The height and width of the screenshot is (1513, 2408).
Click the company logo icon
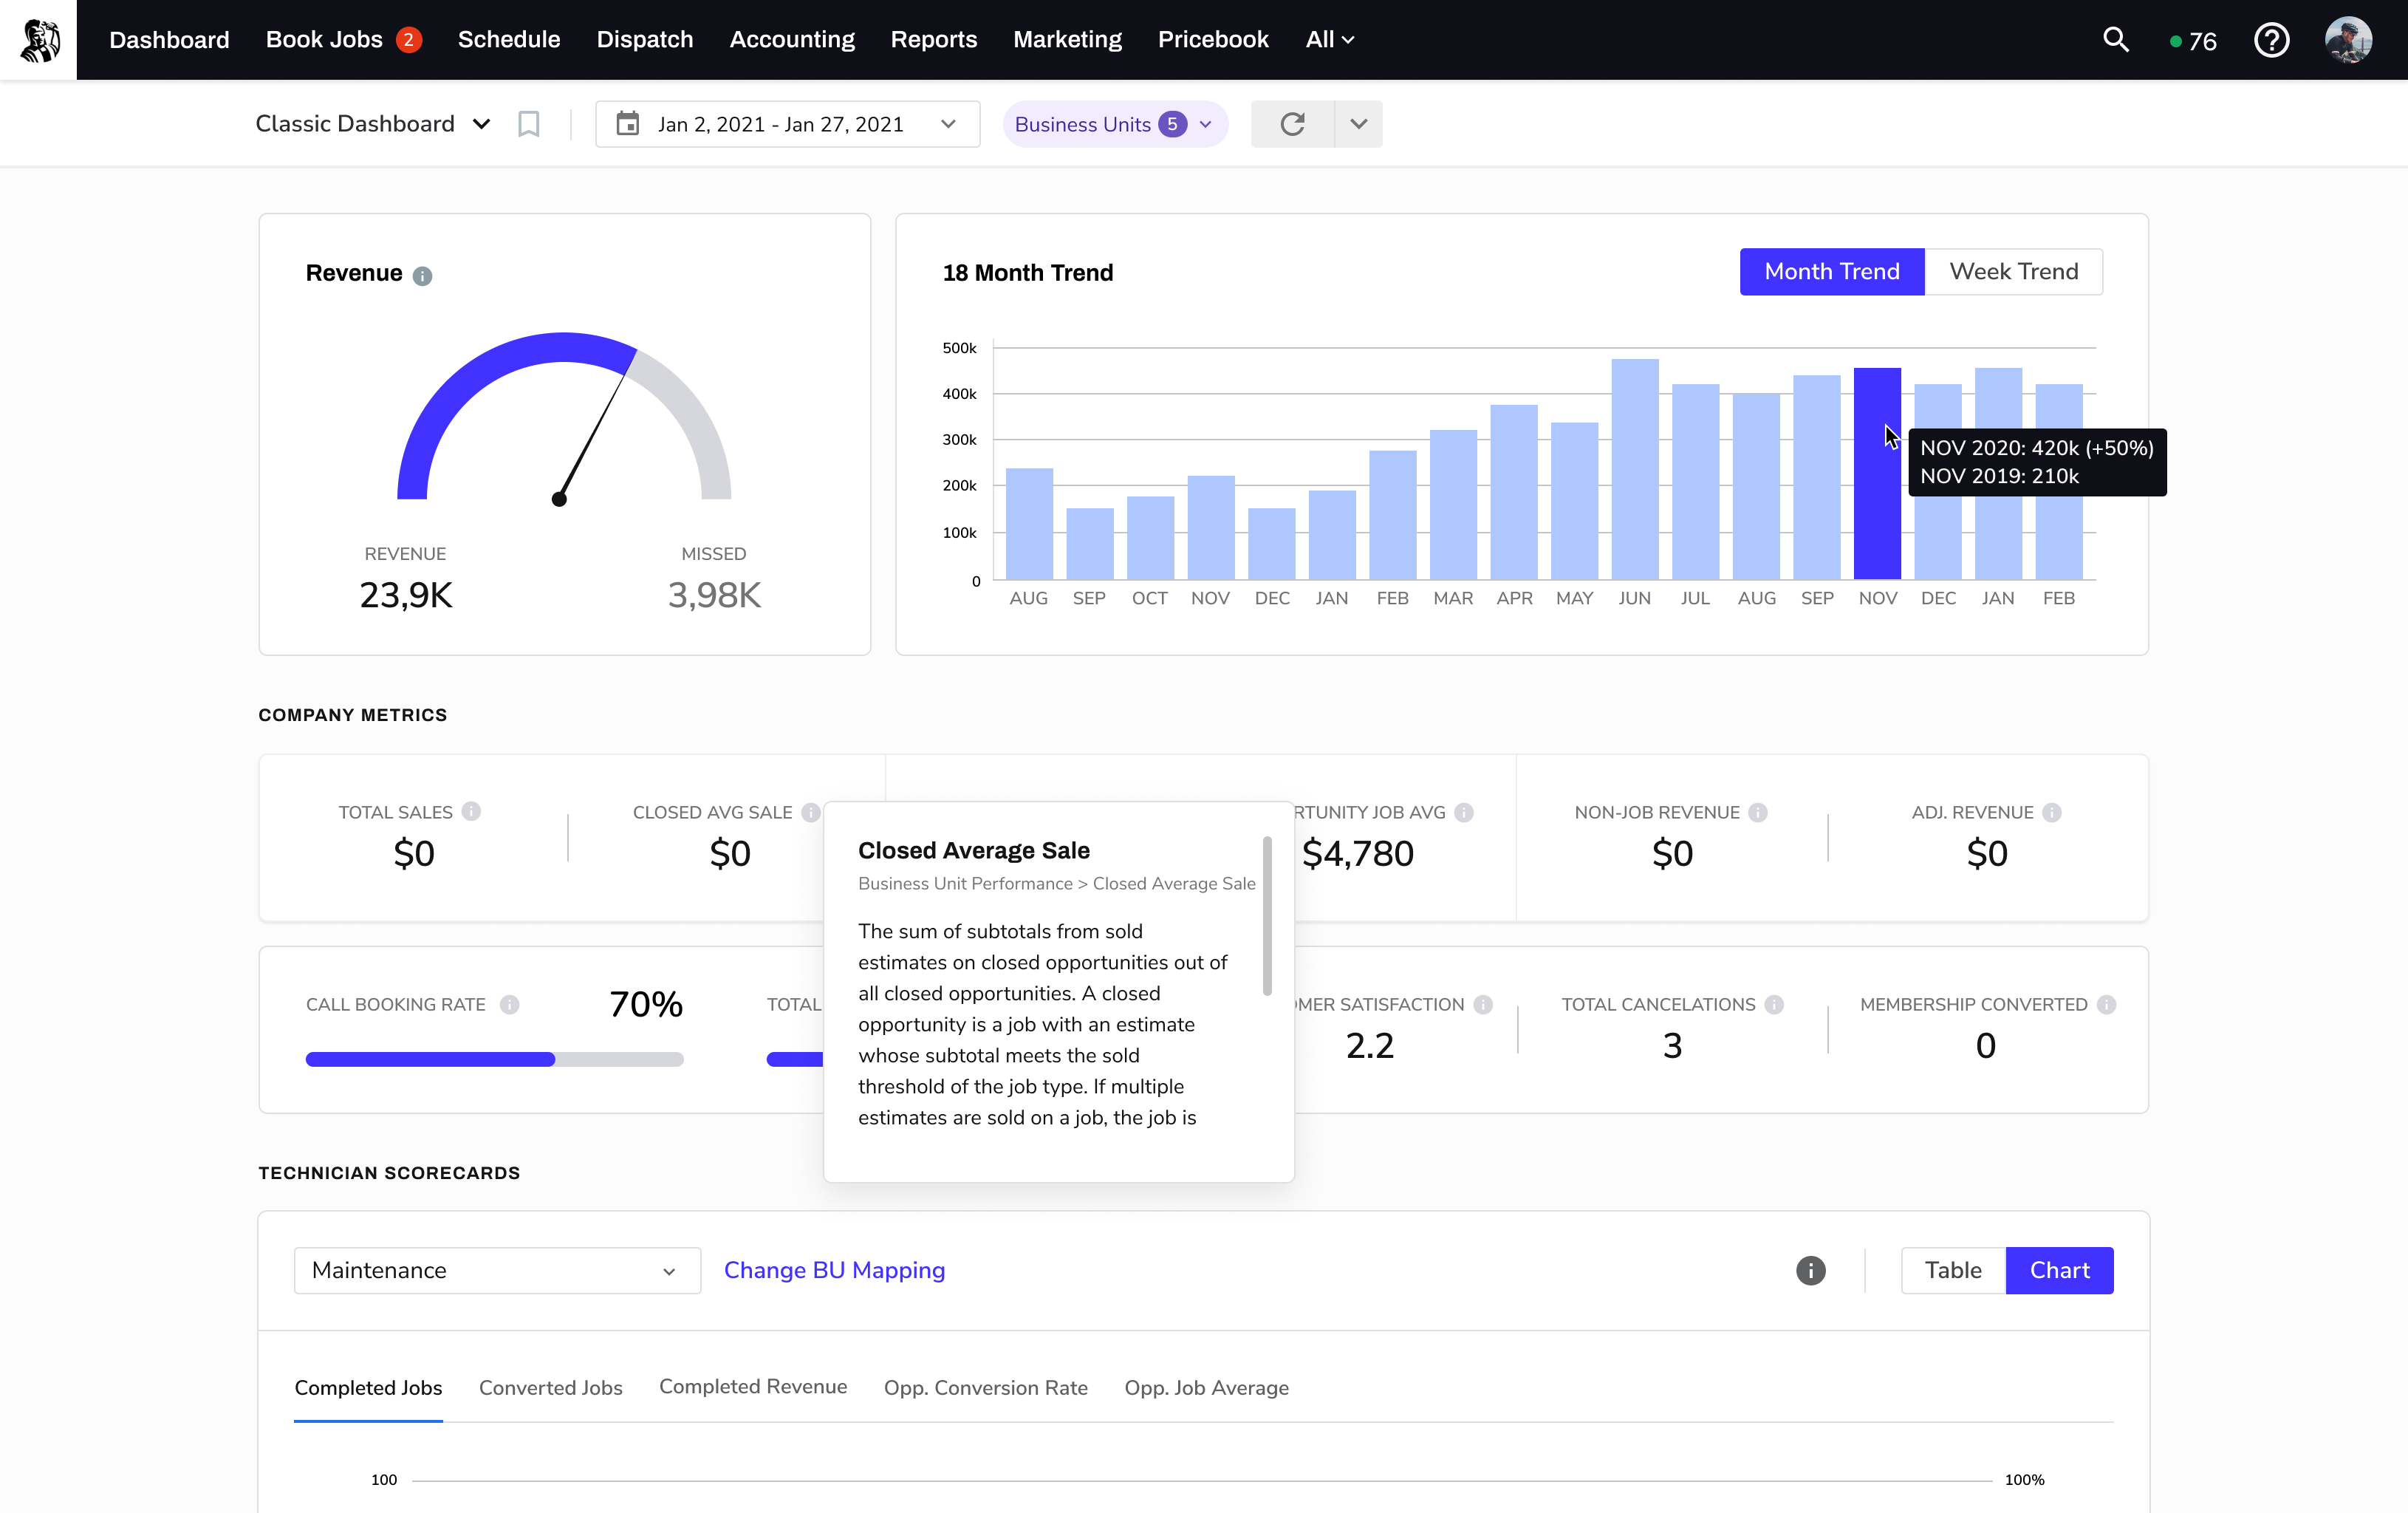point(38,40)
